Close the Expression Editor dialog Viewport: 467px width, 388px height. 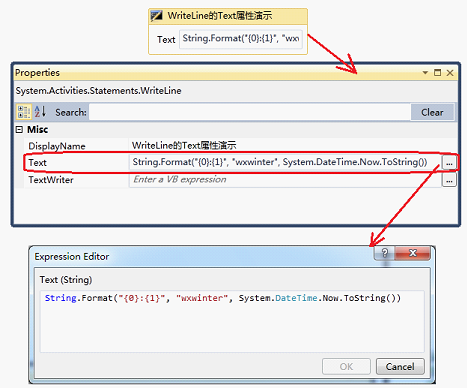pyautogui.click(x=413, y=253)
